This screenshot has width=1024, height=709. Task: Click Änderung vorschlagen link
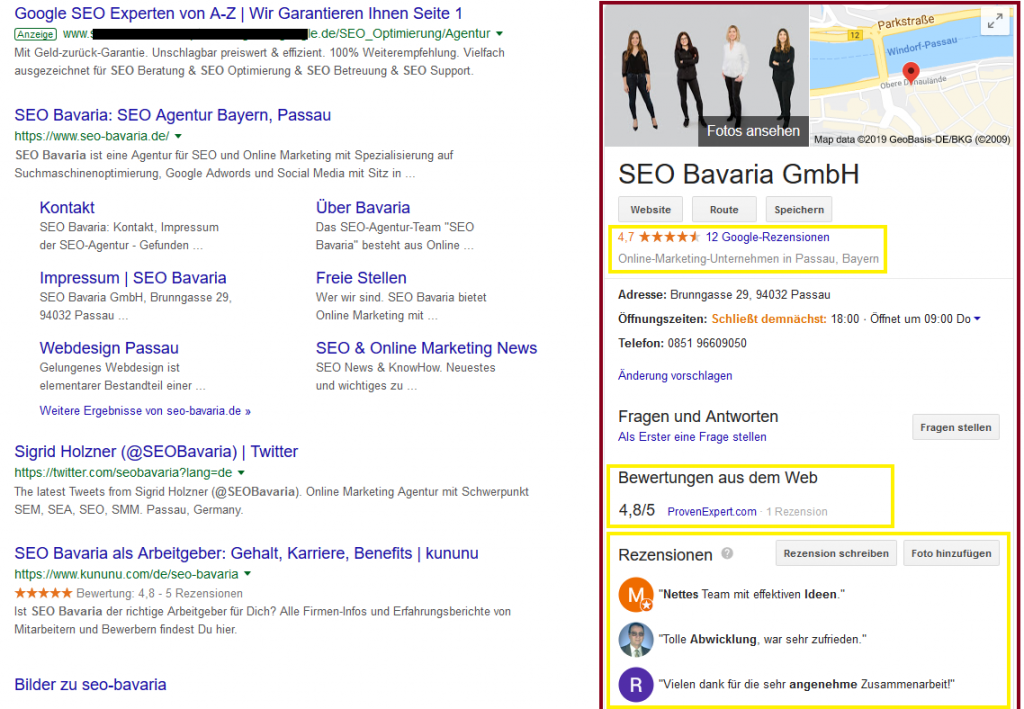675,375
